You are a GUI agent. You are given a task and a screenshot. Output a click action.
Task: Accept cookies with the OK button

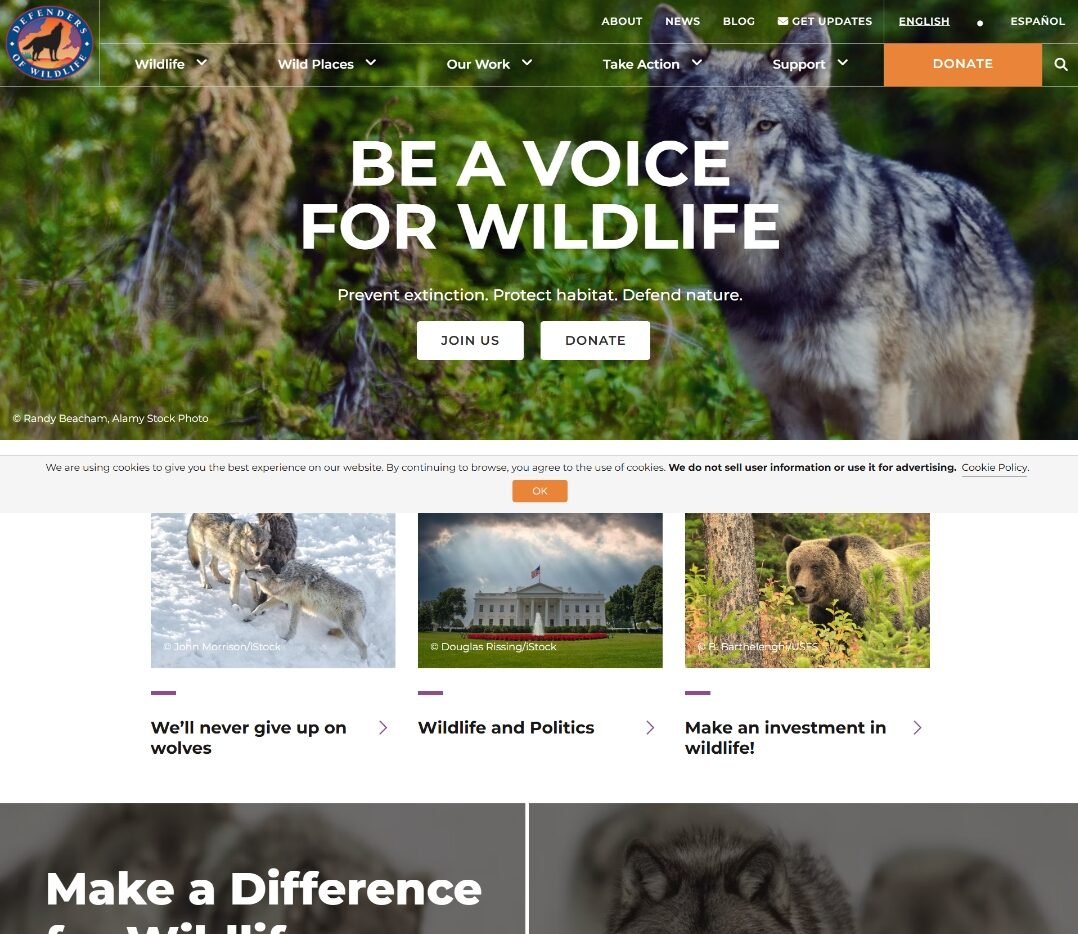540,491
